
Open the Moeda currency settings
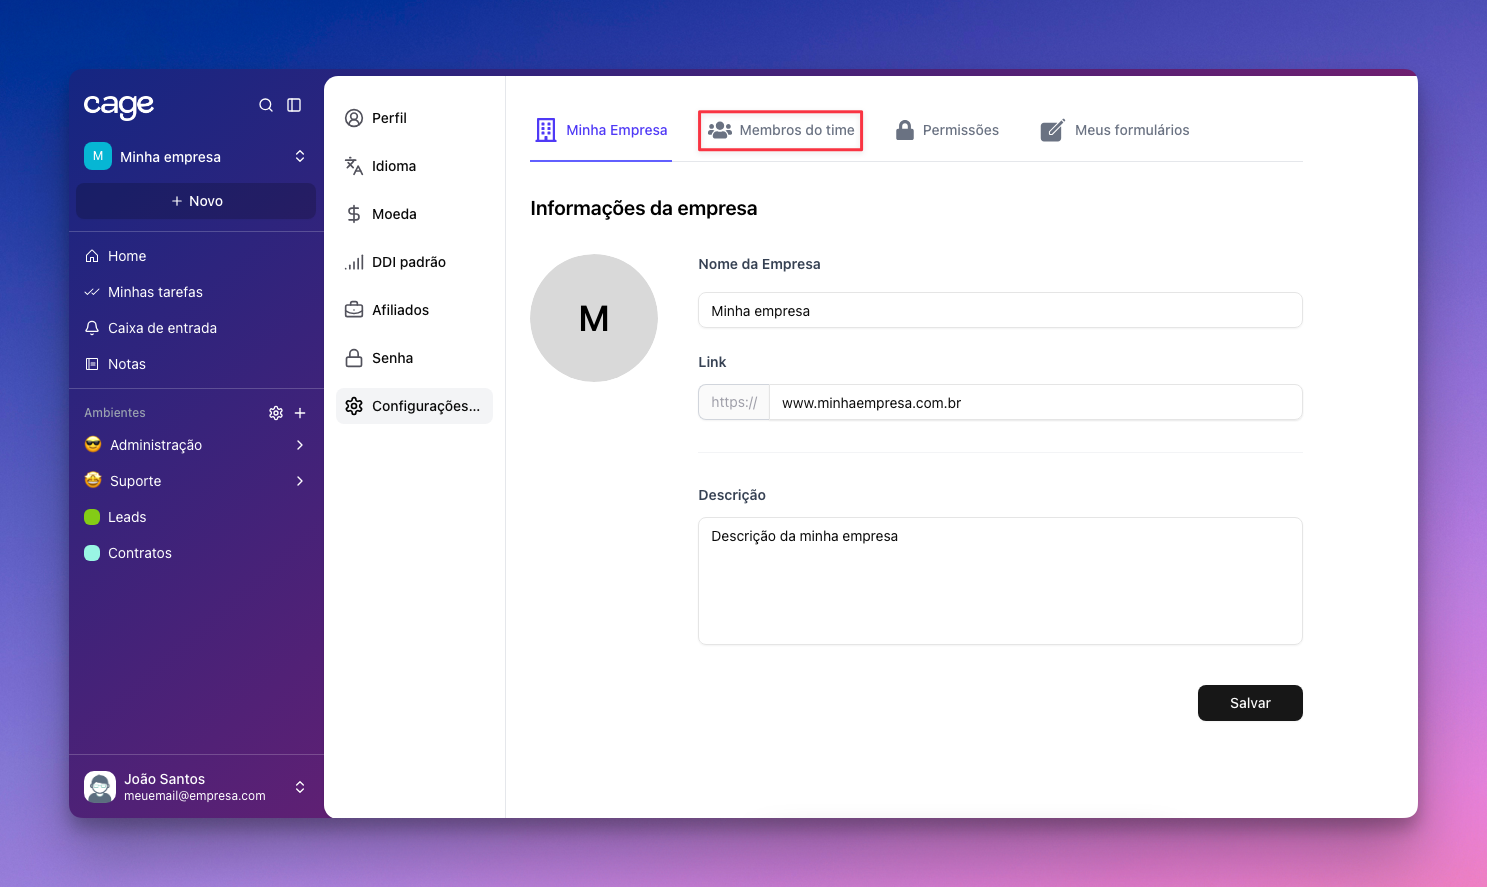point(393,214)
